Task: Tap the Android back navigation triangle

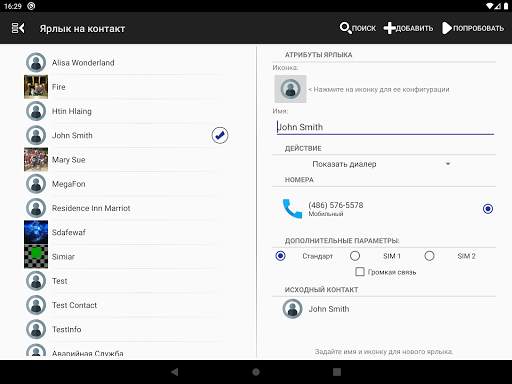Action: 174,372
